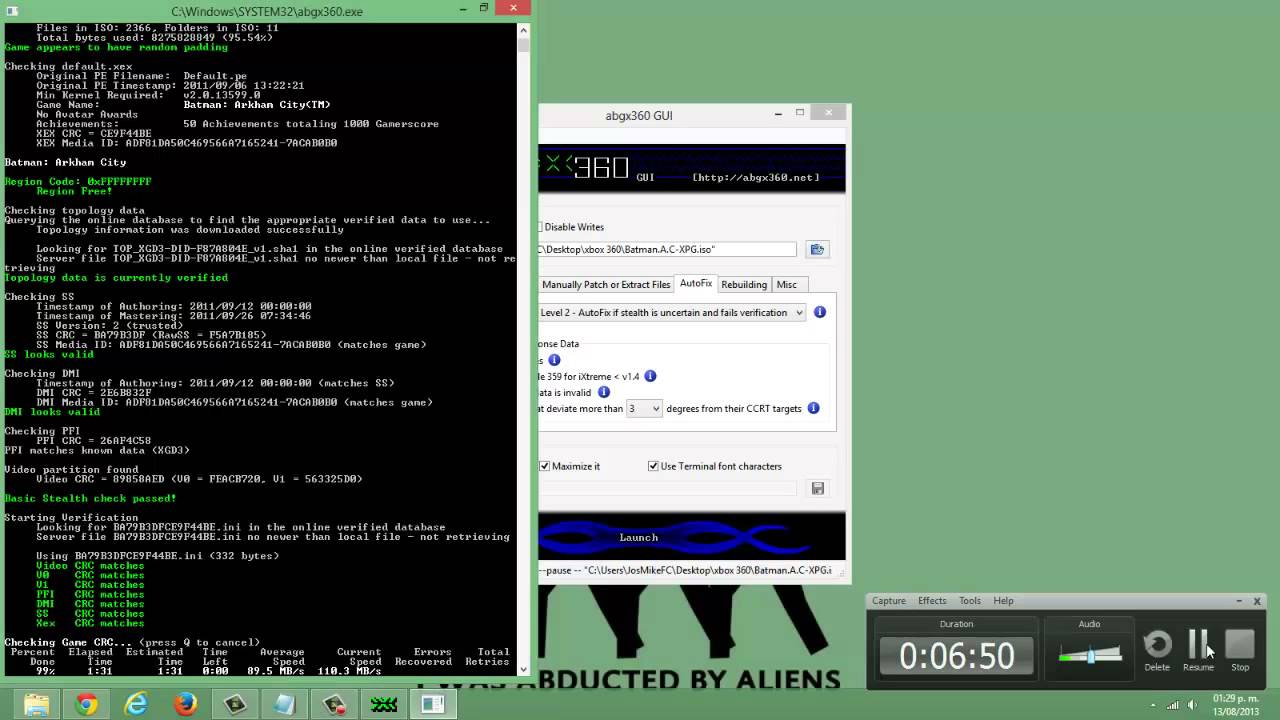Click 'Region Free!' in the console

tap(74, 191)
